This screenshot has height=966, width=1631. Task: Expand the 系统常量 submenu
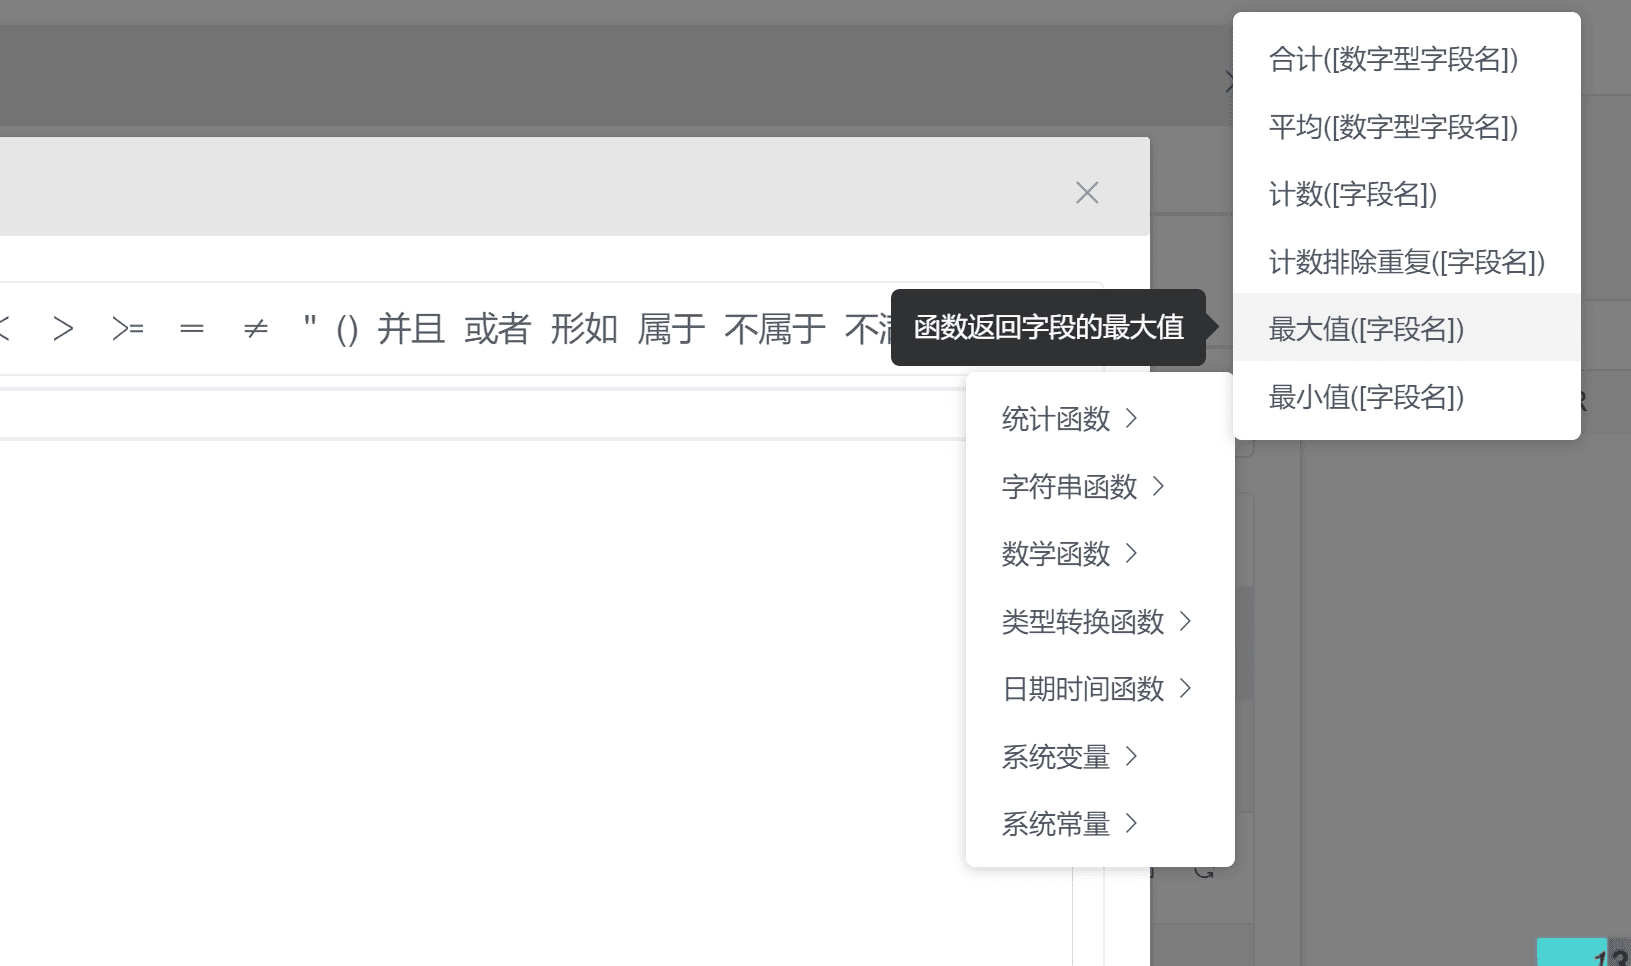pos(1100,824)
